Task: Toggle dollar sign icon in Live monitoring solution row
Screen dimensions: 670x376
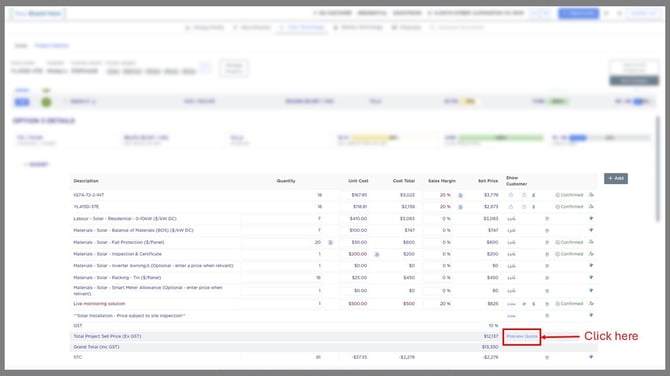Action: click(x=534, y=304)
